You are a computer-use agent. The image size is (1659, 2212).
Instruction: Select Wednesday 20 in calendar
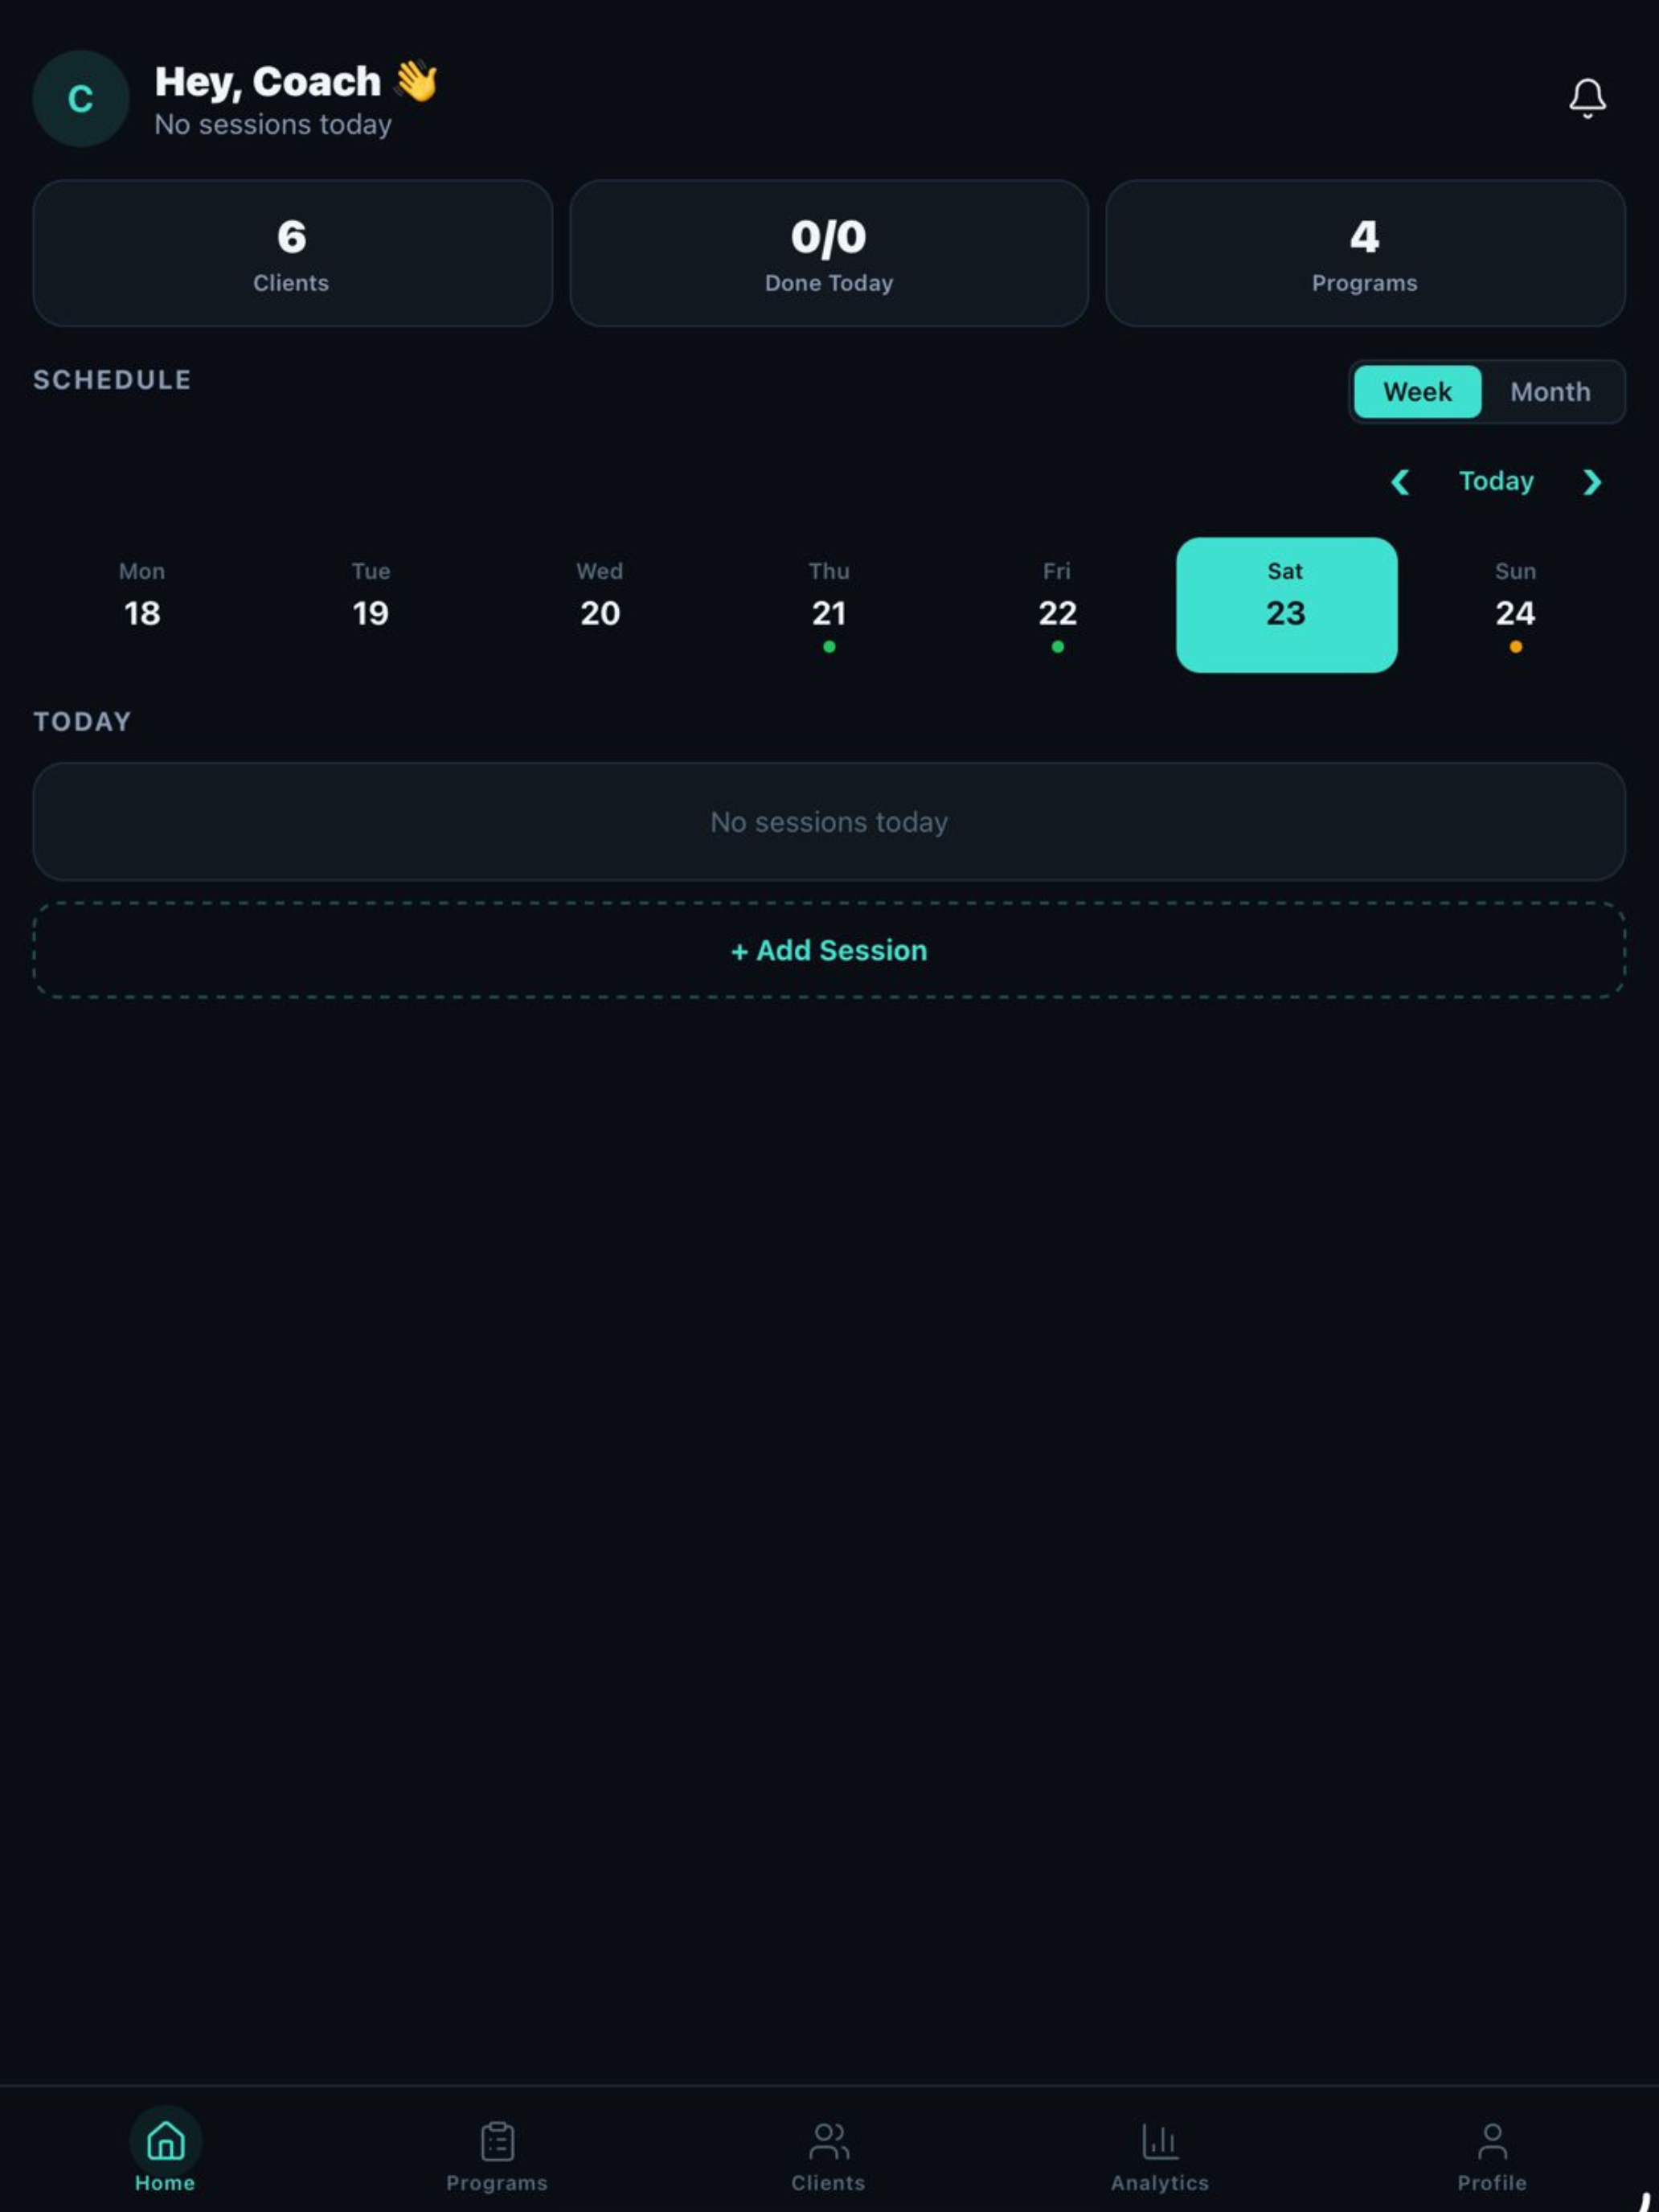point(600,605)
